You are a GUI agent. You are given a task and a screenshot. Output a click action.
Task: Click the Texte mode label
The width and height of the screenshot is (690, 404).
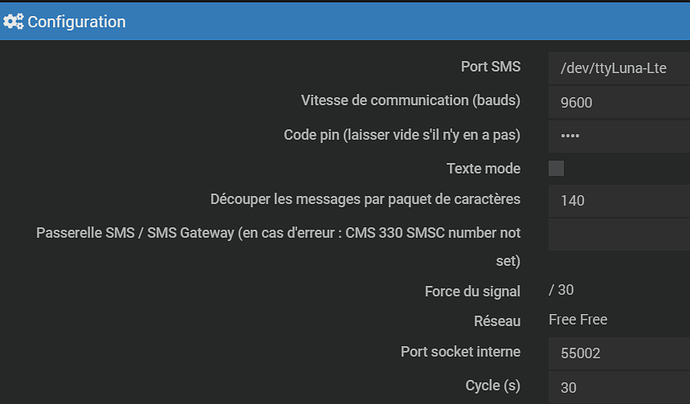tap(484, 169)
